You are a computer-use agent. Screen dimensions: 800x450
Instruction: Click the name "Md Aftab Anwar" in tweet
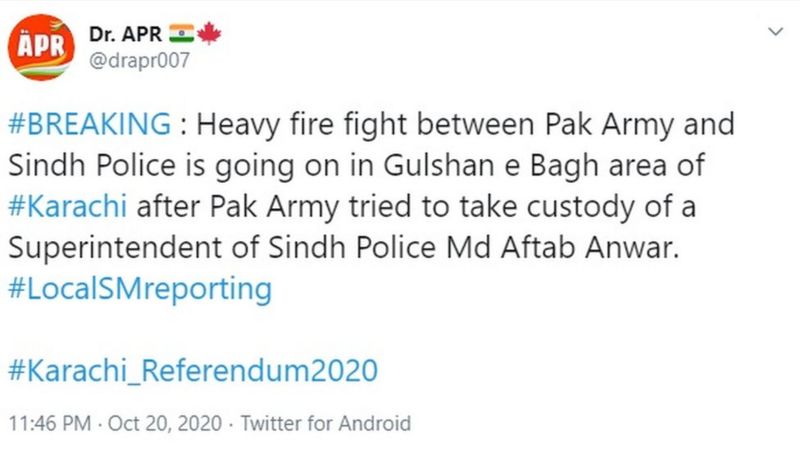click(563, 247)
